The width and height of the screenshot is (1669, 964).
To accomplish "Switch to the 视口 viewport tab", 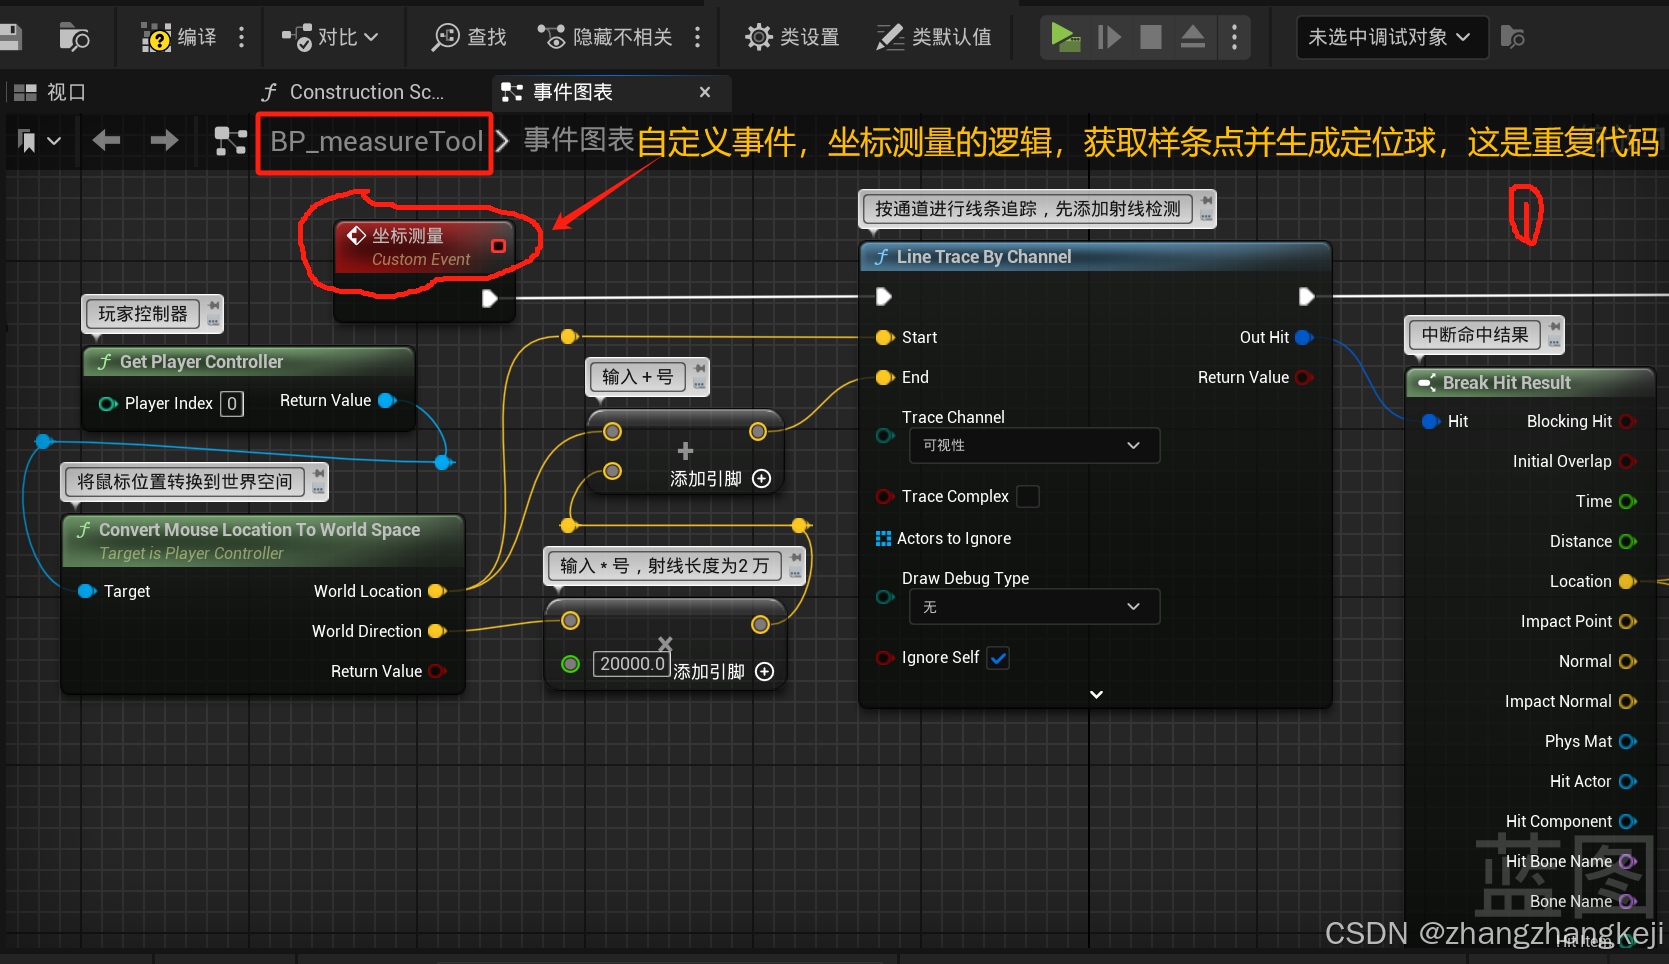I will (50, 92).
